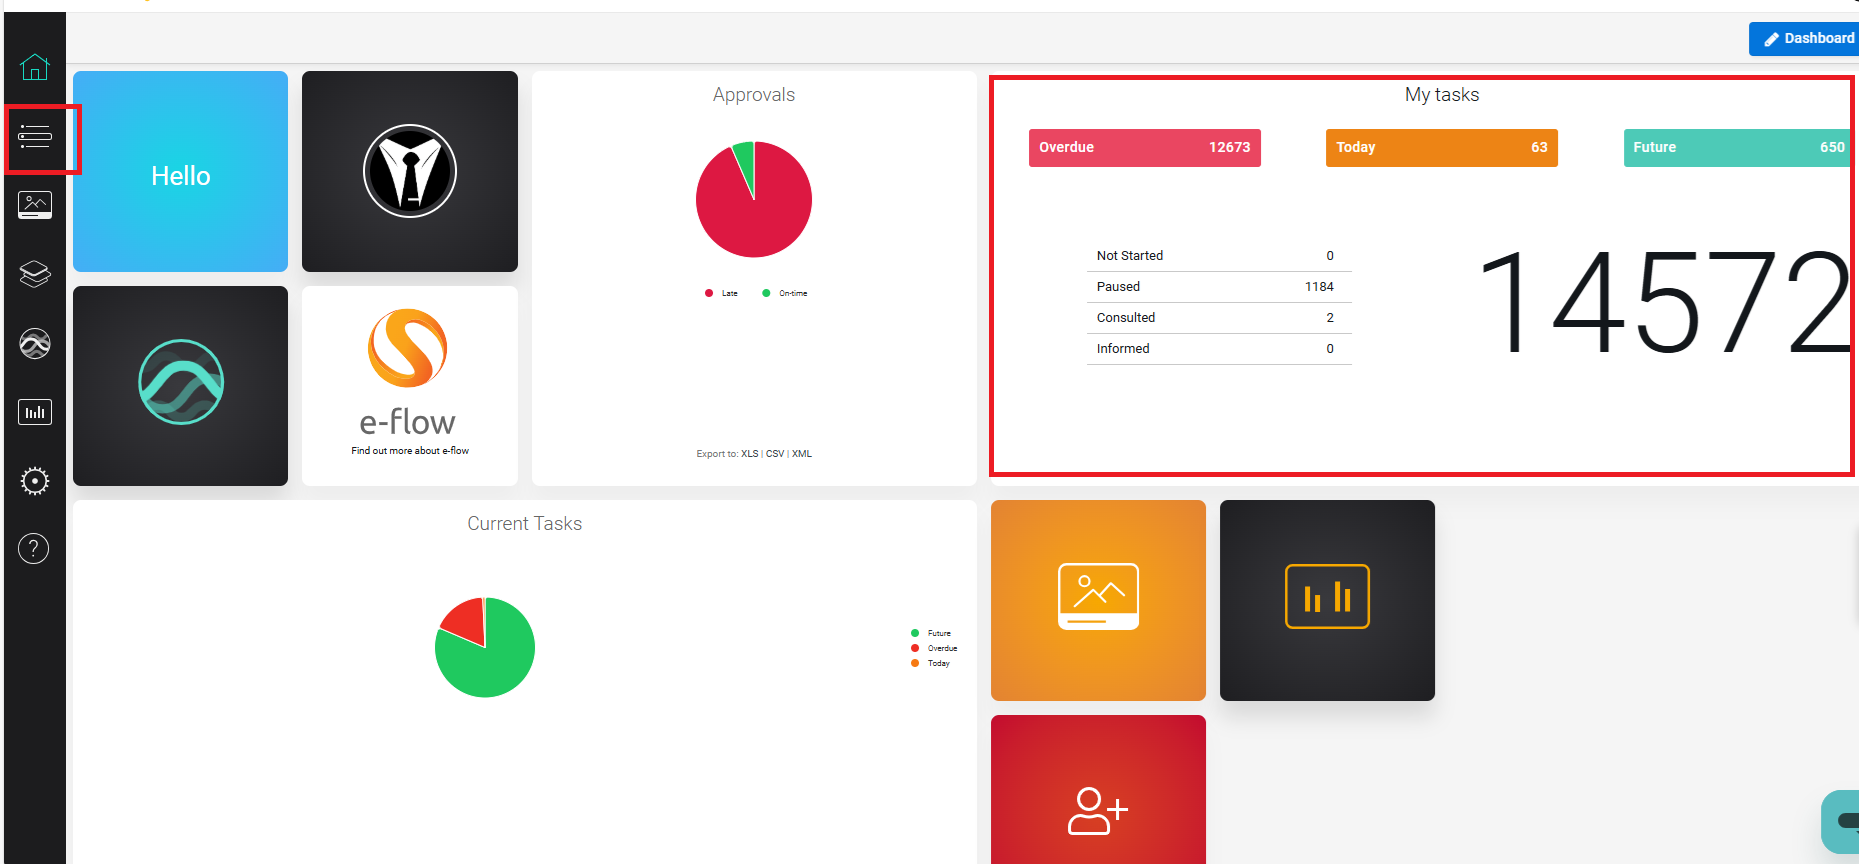Select the teal Future tasks bar

coord(1737,148)
